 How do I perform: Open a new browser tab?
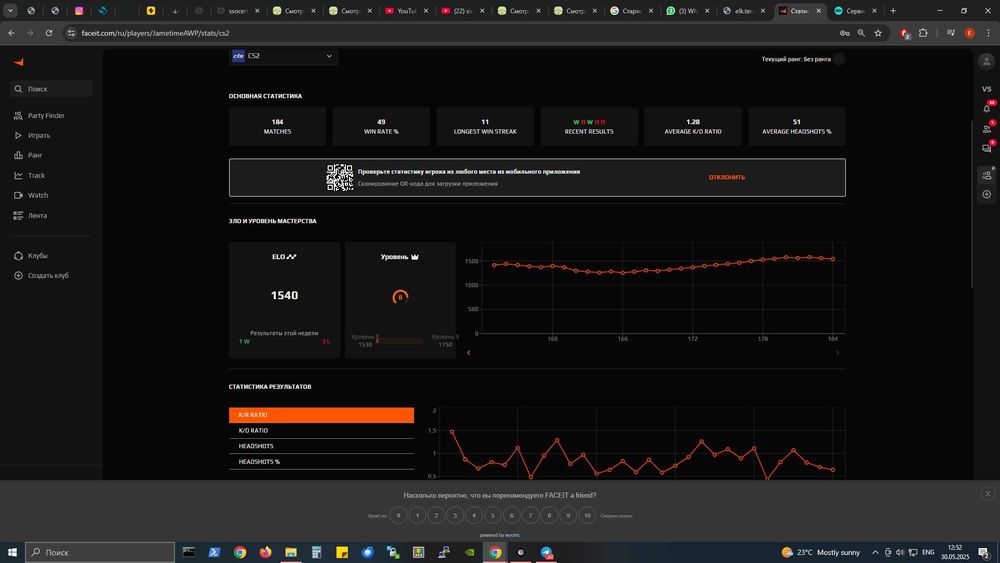893,11
